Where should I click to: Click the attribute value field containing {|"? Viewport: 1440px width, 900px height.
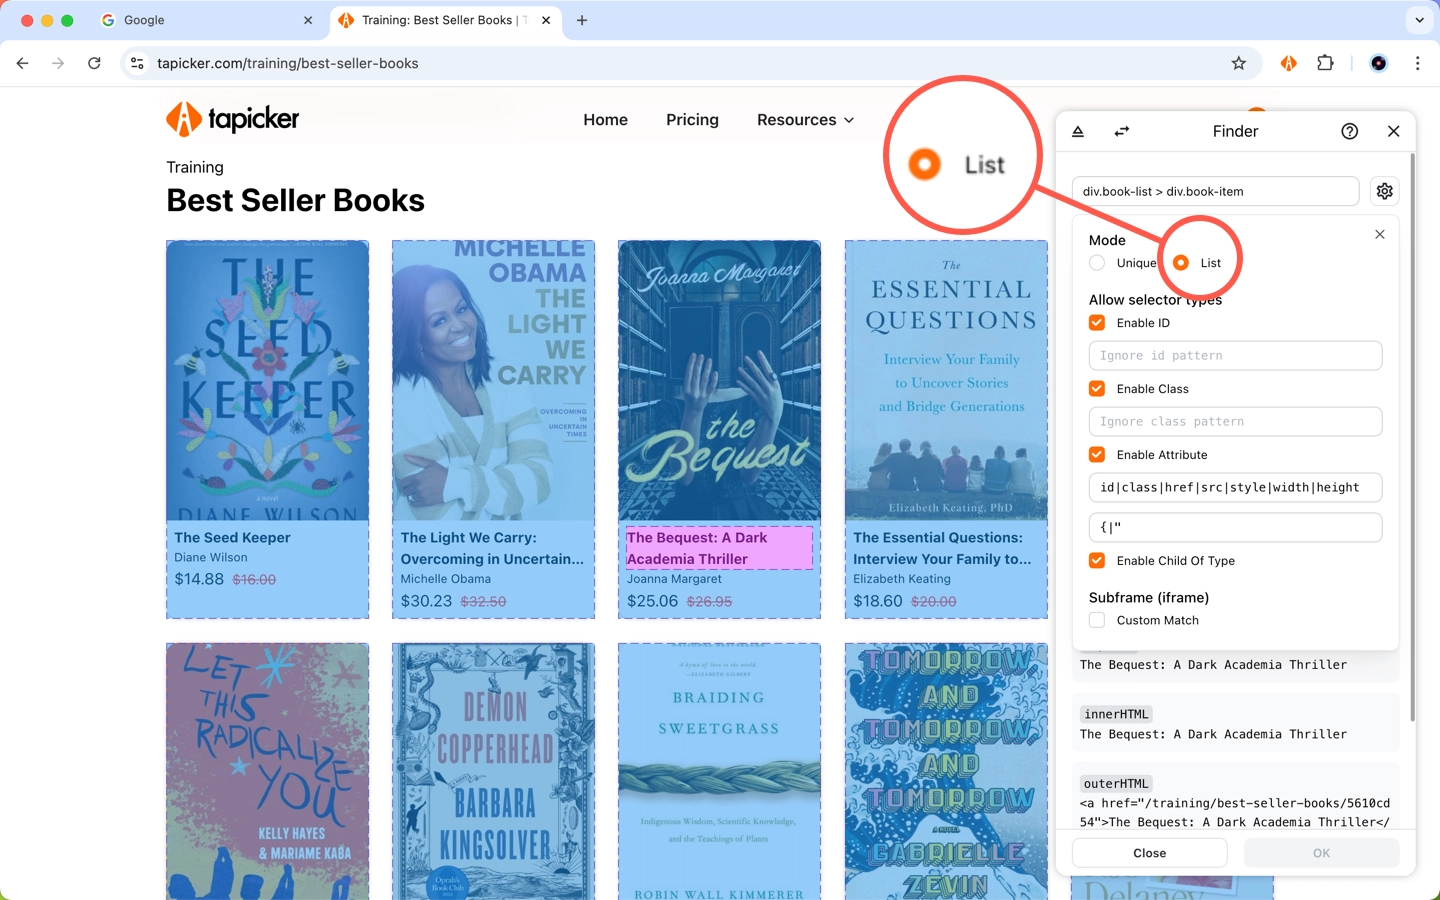click(1235, 527)
